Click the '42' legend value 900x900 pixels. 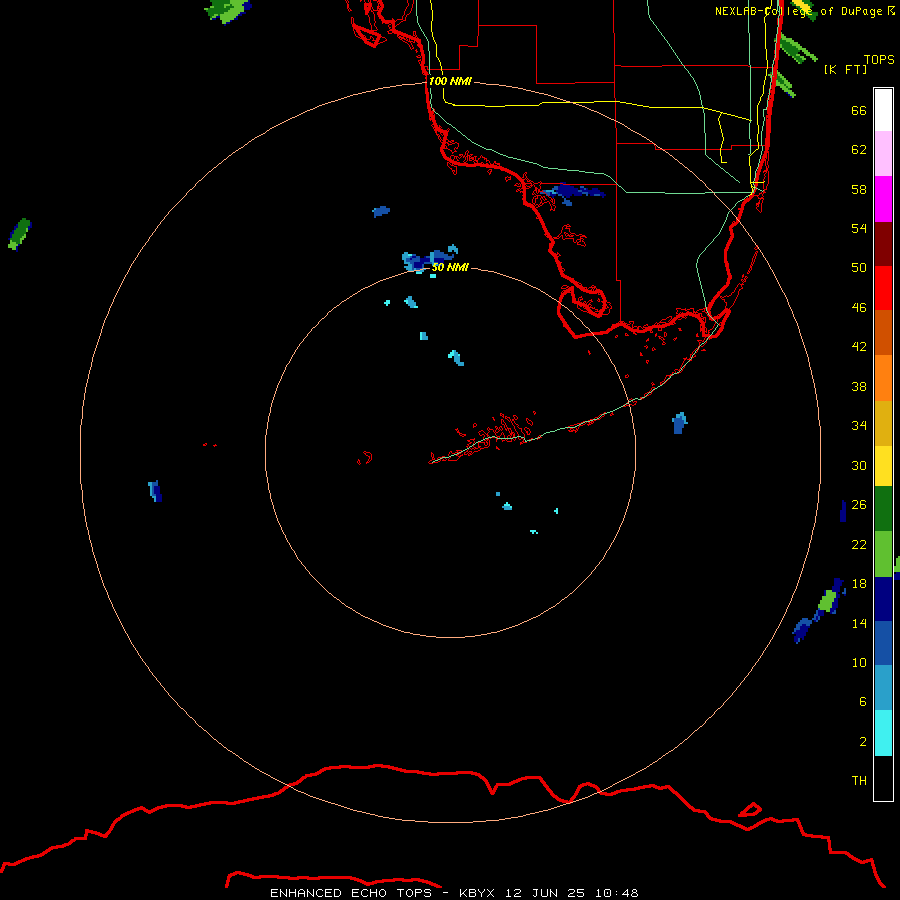[x=859, y=346]
